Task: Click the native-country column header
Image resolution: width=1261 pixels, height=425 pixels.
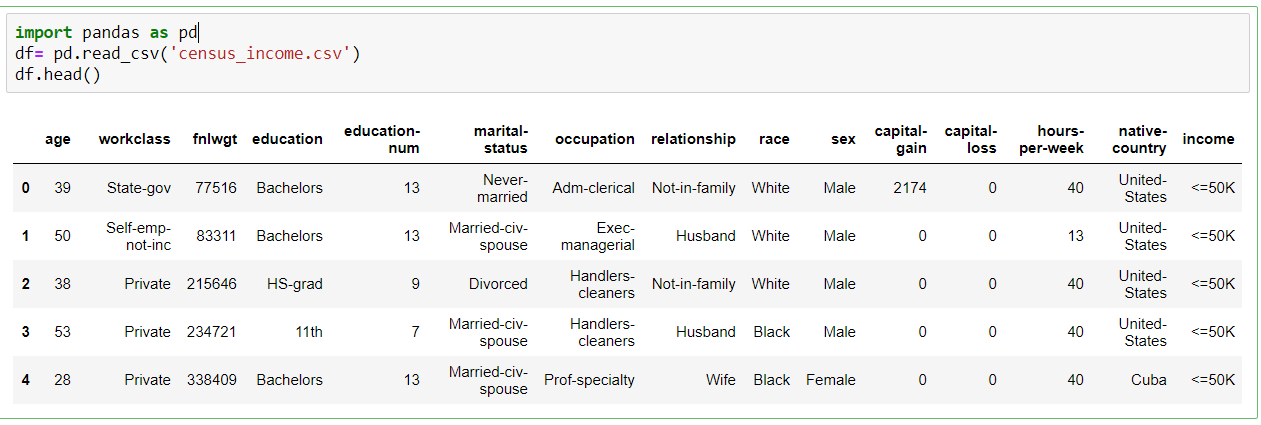Action: [1142, 139]
